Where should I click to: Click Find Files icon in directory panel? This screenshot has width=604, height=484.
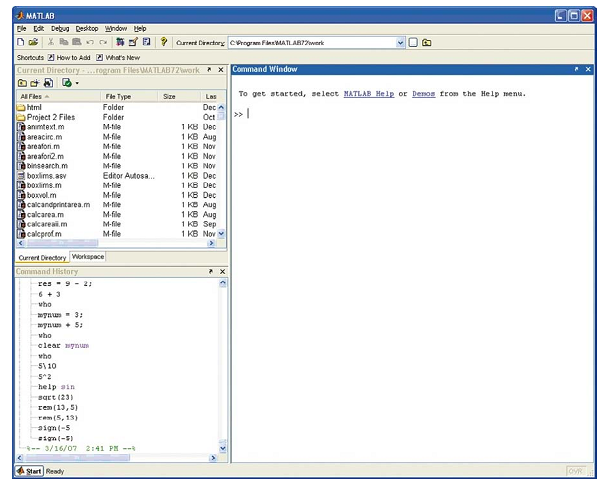(x=48, y=82)
